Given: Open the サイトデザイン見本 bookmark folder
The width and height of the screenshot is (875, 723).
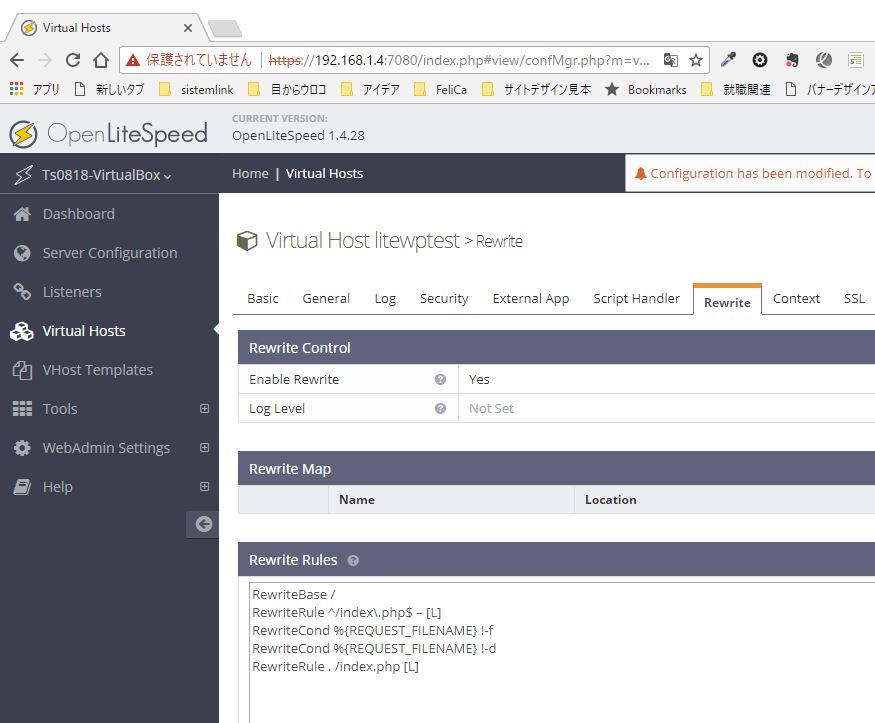Looking at the screenshot, I should pyautogui.click(x=536, y=89).
